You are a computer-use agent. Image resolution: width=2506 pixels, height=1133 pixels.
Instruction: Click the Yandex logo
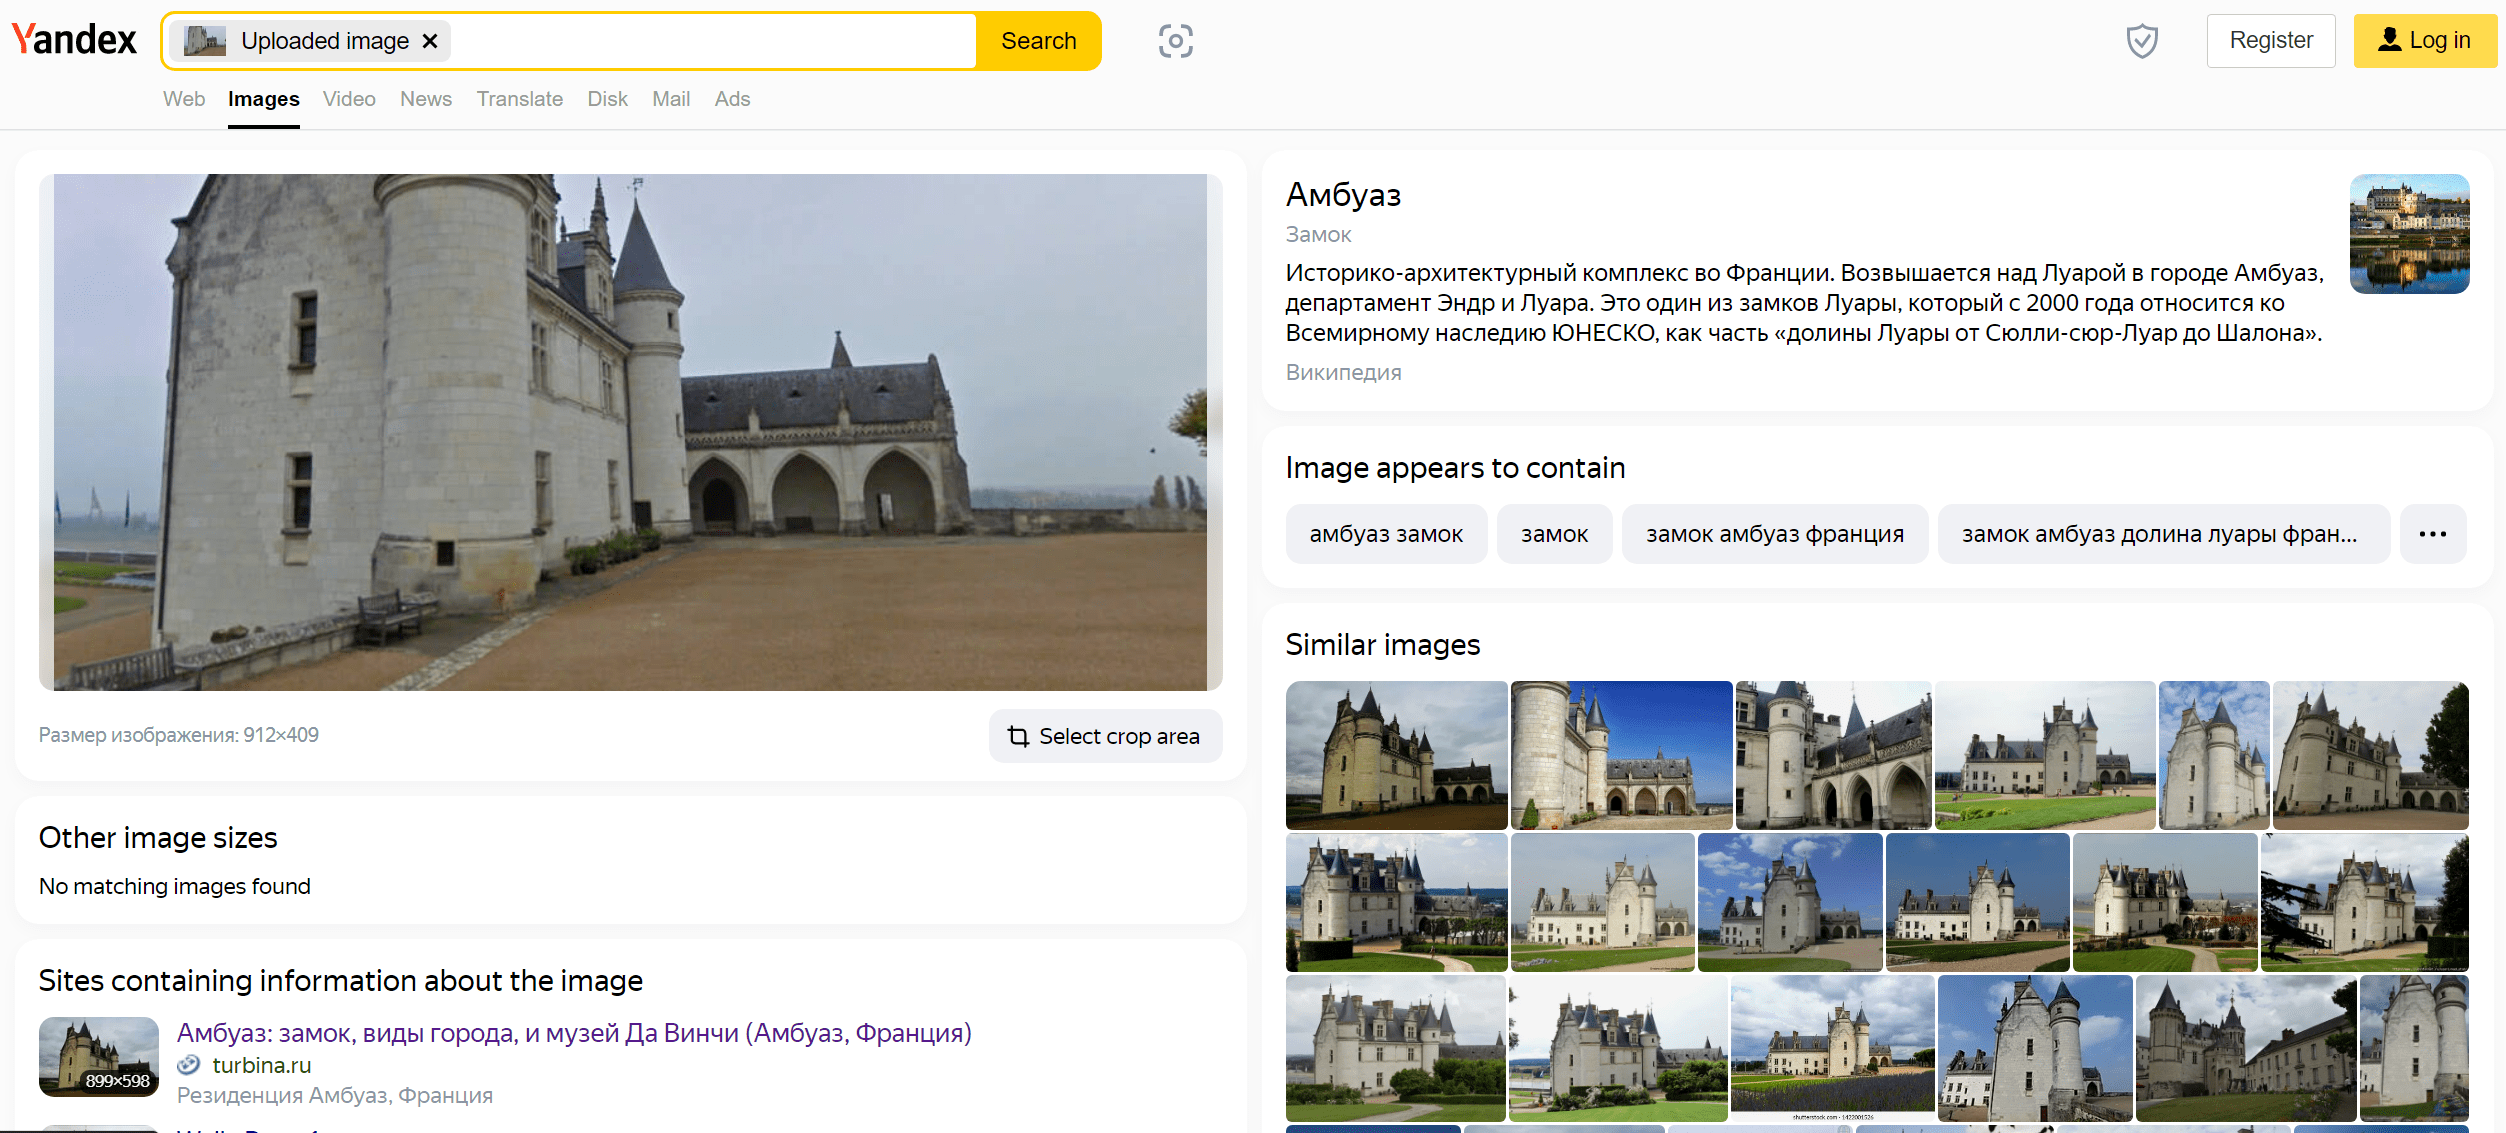pos(74,40)
